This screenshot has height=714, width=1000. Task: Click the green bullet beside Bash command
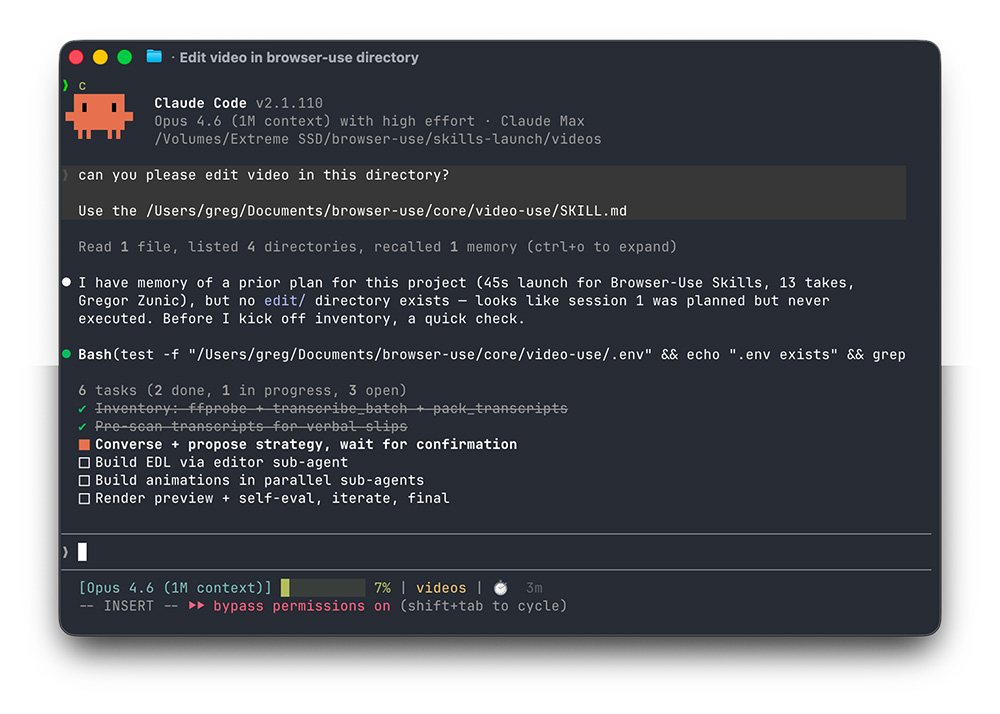click(x=66, y=354)
